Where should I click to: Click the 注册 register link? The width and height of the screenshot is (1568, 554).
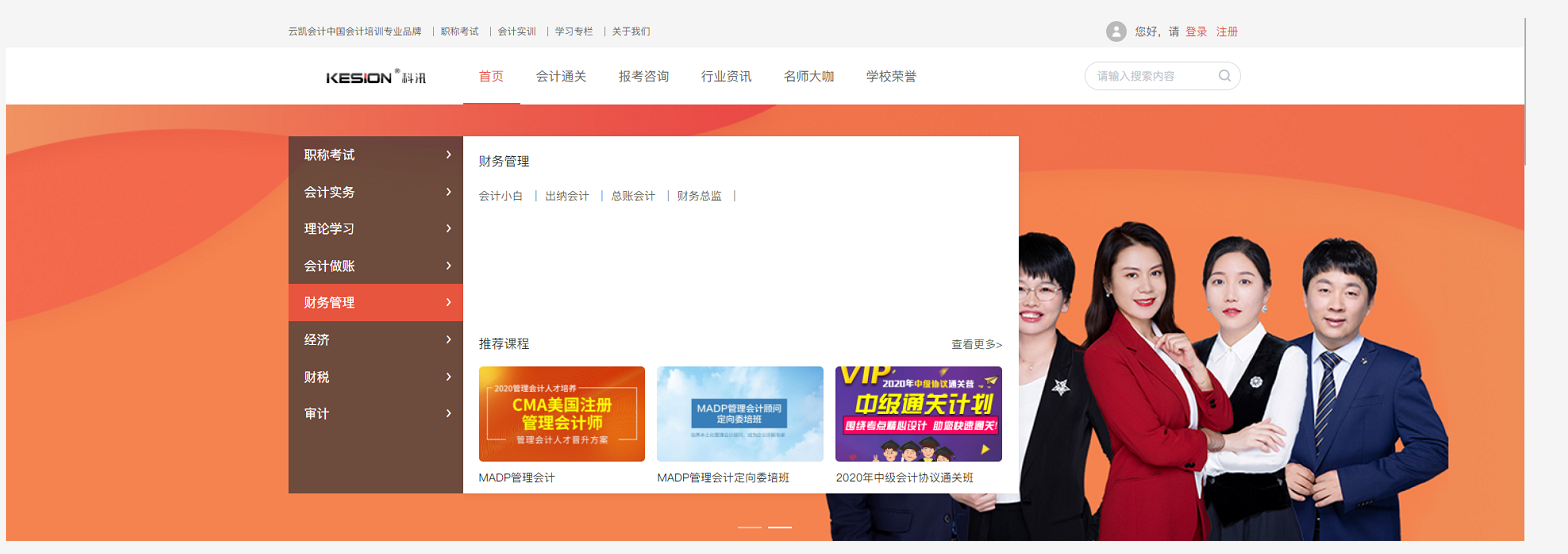pyautogui.click(x=1227, y=32)
